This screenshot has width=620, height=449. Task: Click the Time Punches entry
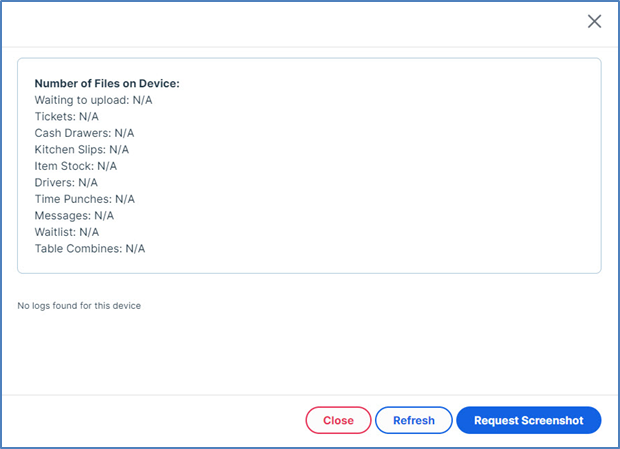(84, 199)
